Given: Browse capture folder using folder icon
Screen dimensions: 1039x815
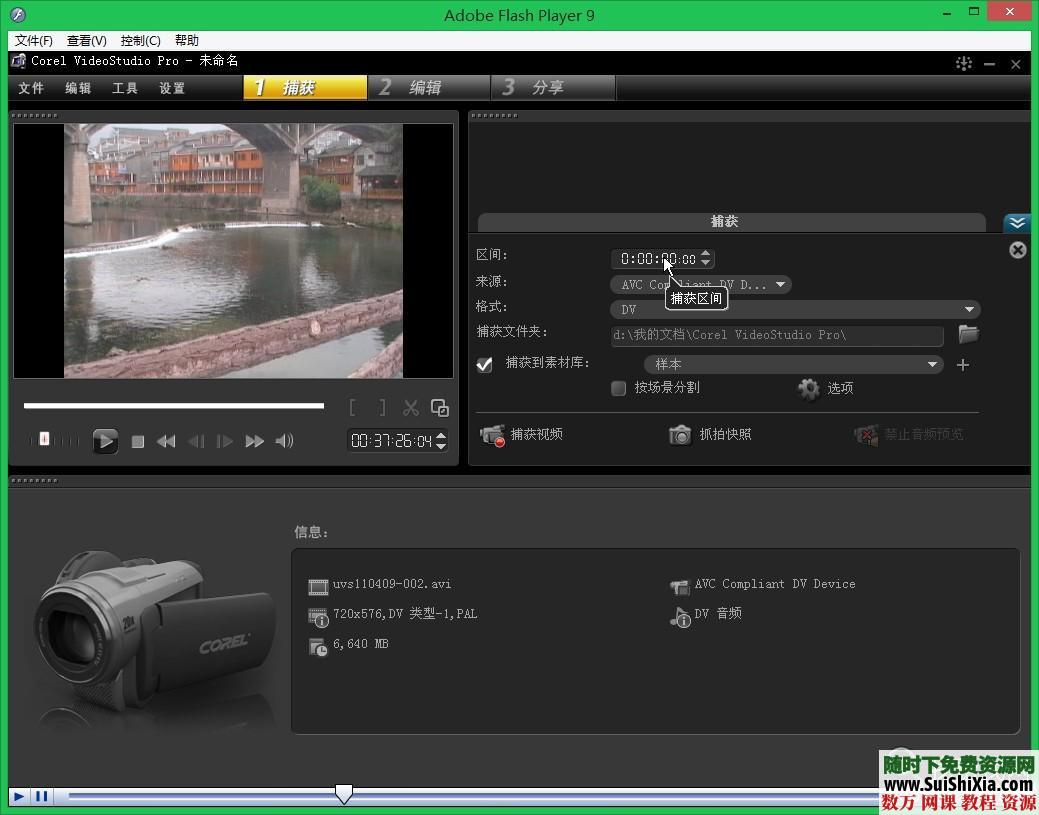Looking at the screenshot, I should click(967, 334).
